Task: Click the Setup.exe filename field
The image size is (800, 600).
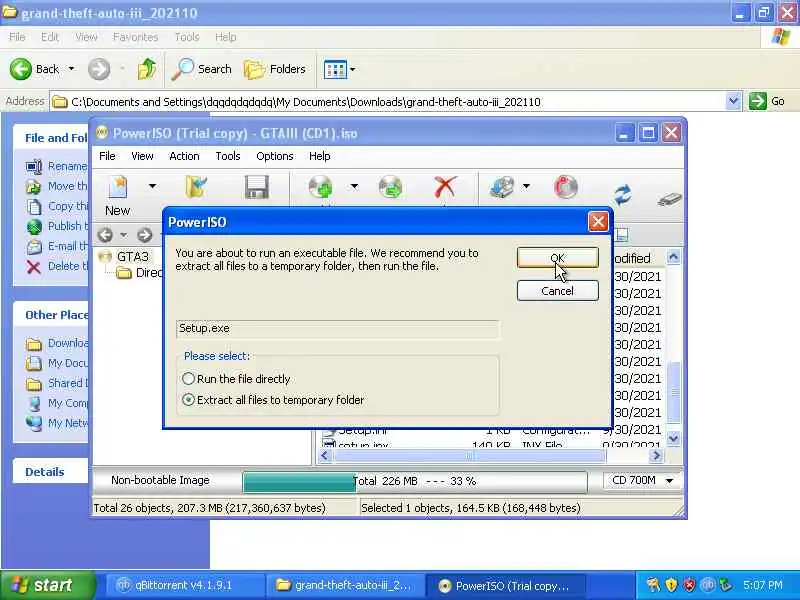Action: 337,329
